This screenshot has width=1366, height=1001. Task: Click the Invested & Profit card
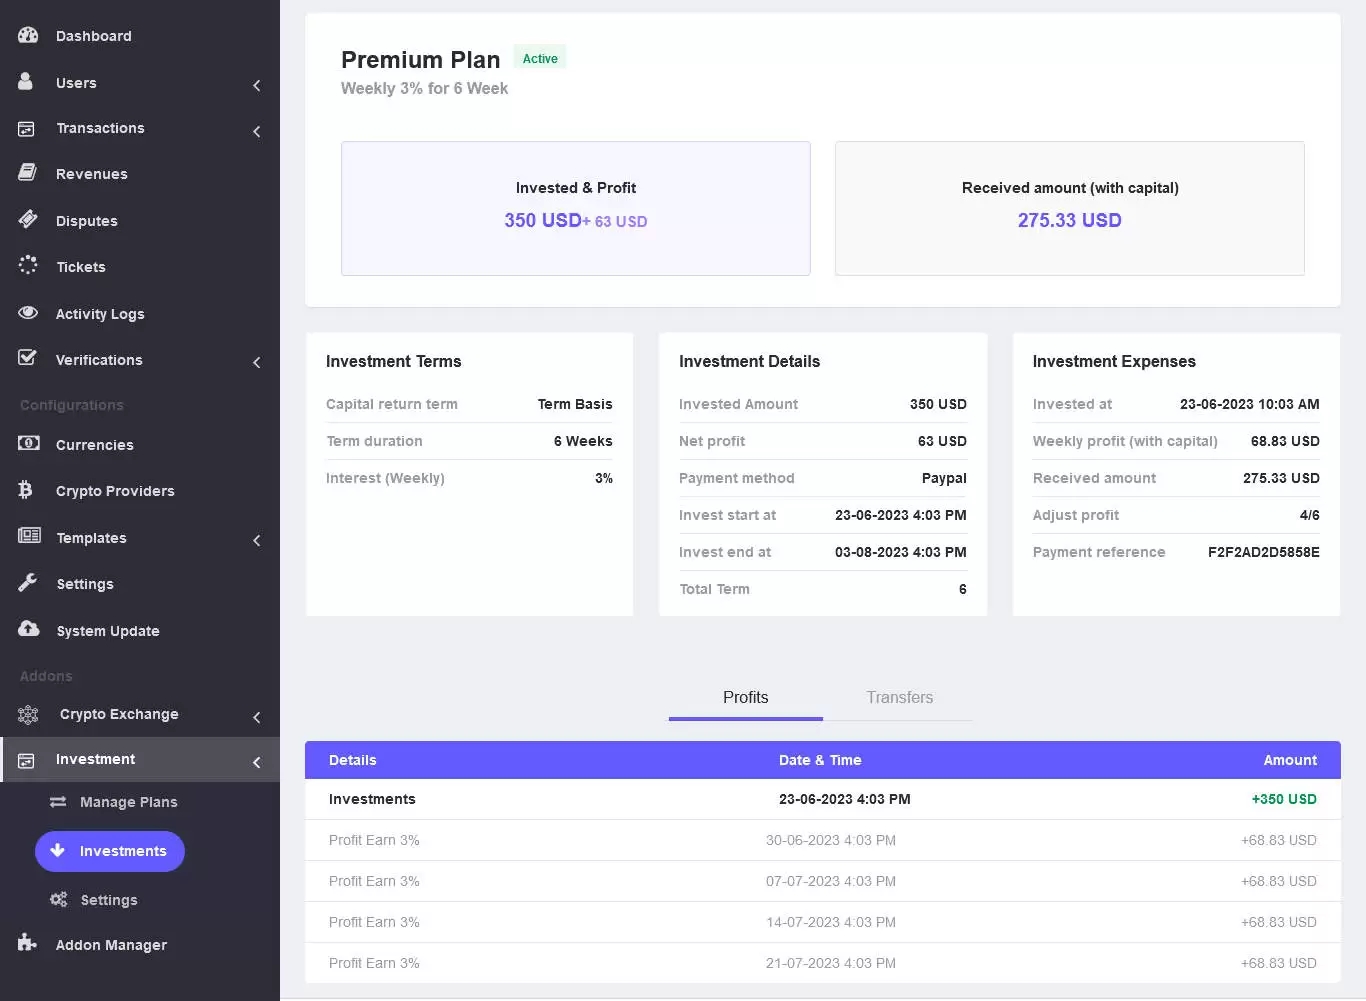[575, 208]
